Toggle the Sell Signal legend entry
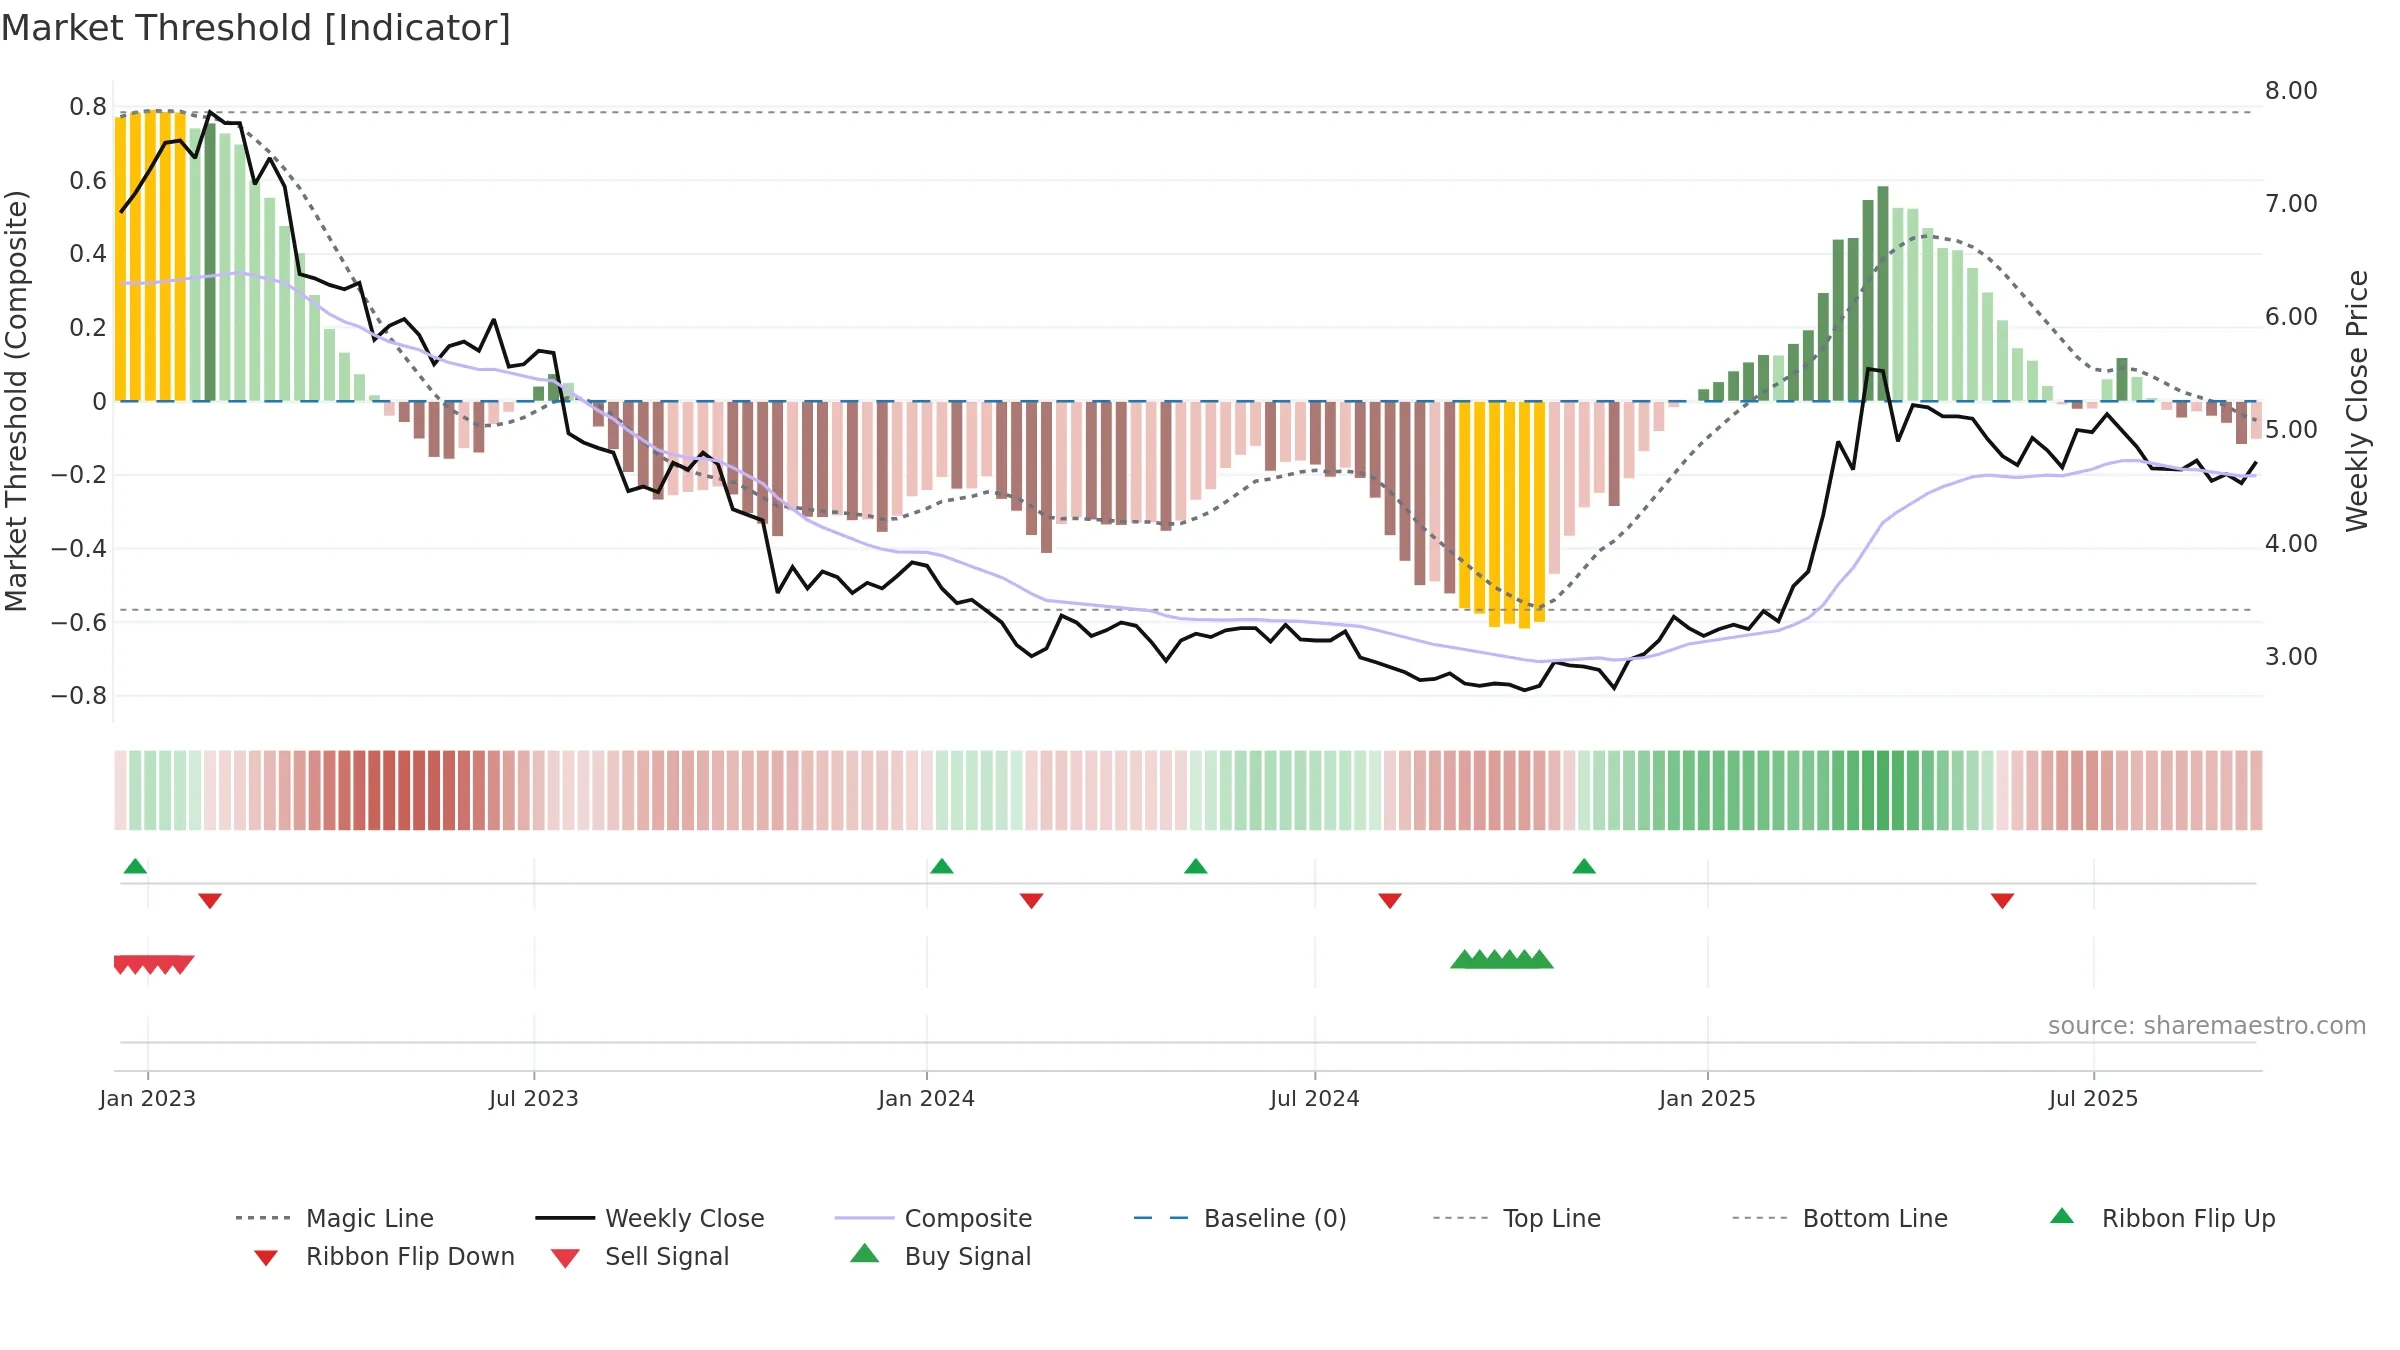2400x1350 pixels. (x=640, y=1256)
